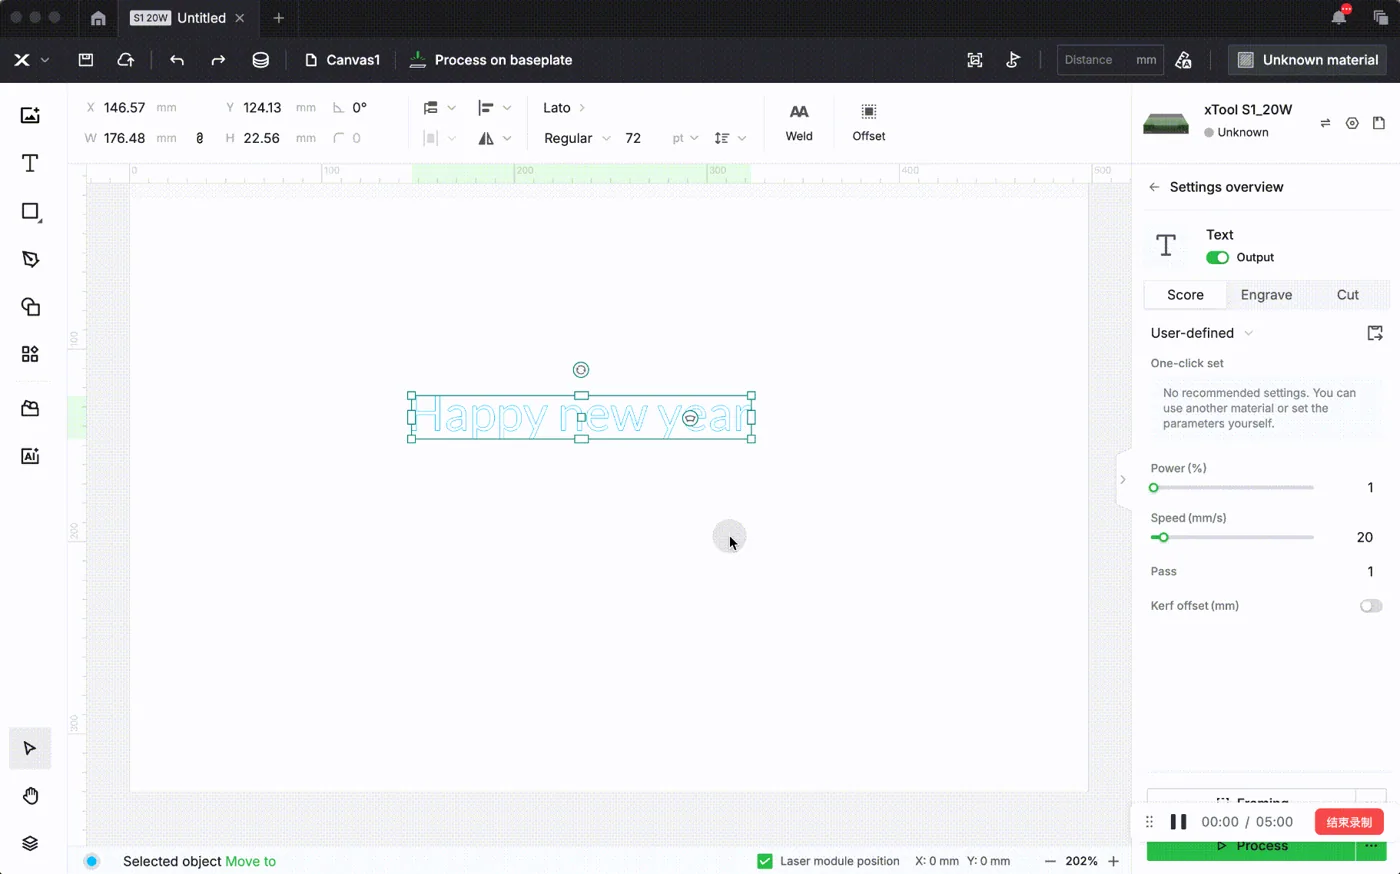Zoom in canvas with plus button
Image resolution: width=1400 pixels, height=874 pixels.
pos(1113,861)
